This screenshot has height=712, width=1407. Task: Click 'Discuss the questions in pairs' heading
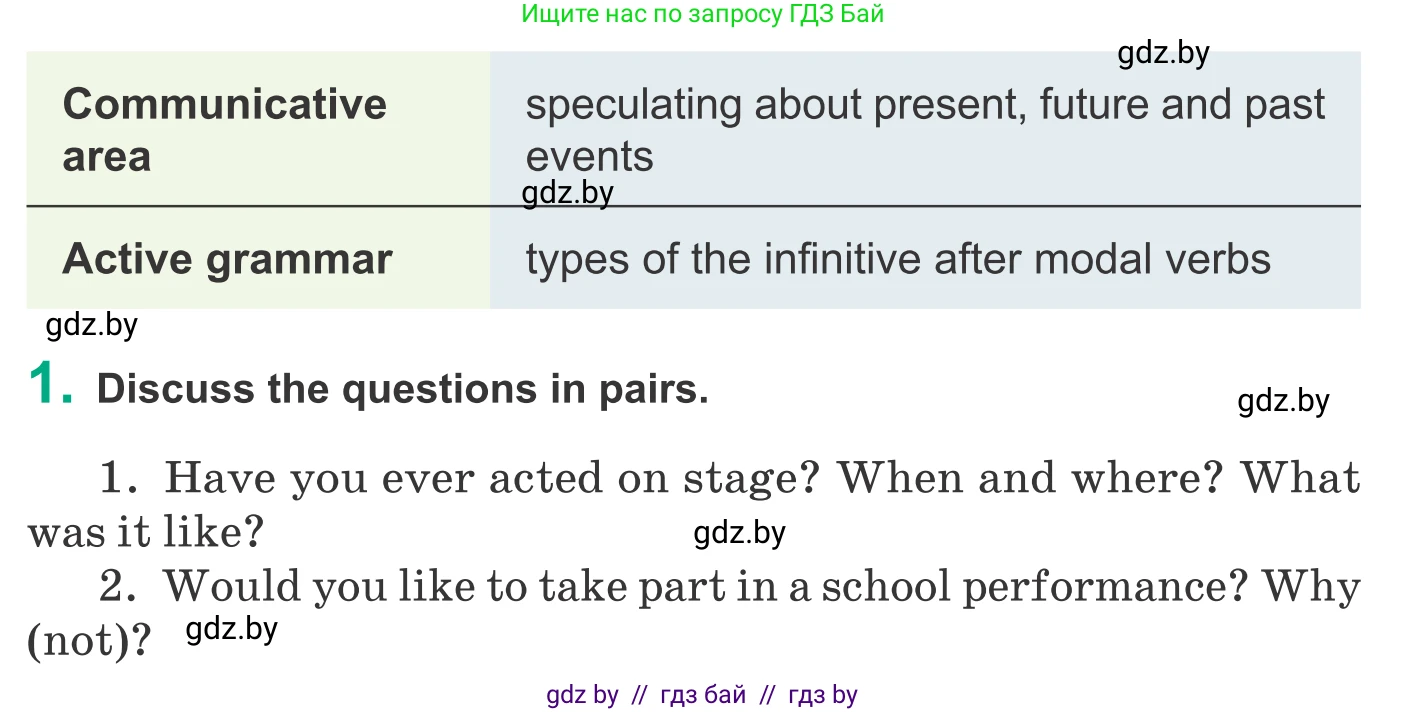tap(402, 388)
